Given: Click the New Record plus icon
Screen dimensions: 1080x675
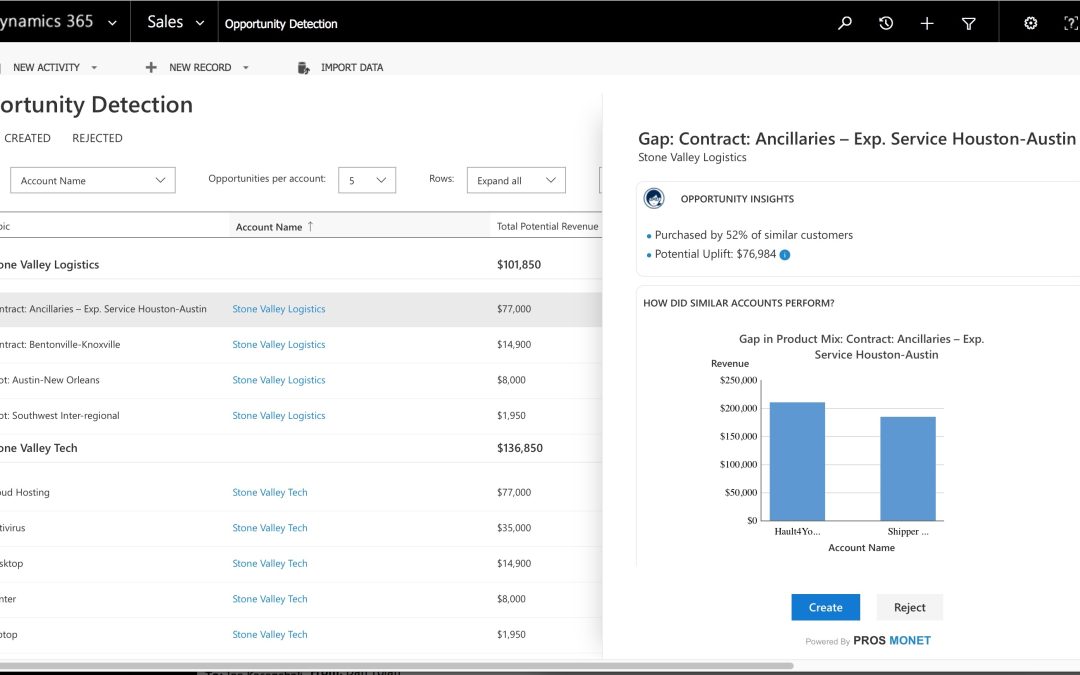Looking at the screenshot, I should pos(151,68).
